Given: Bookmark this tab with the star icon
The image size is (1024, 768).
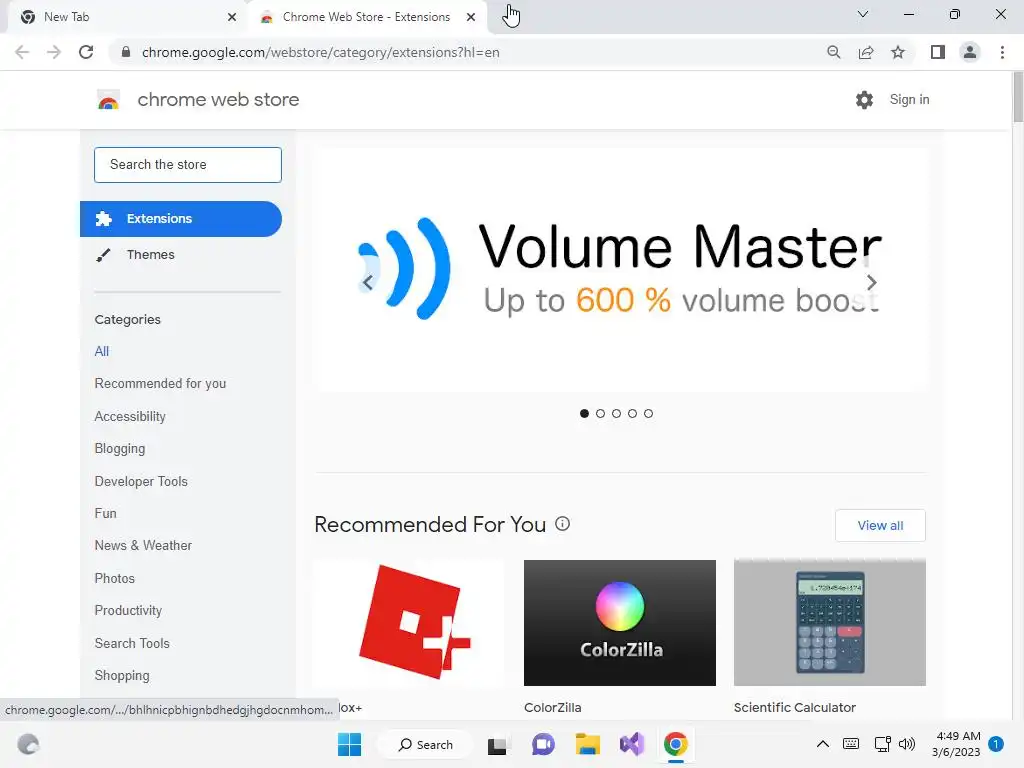Looking at the screenshot, I should click(898, 52).
